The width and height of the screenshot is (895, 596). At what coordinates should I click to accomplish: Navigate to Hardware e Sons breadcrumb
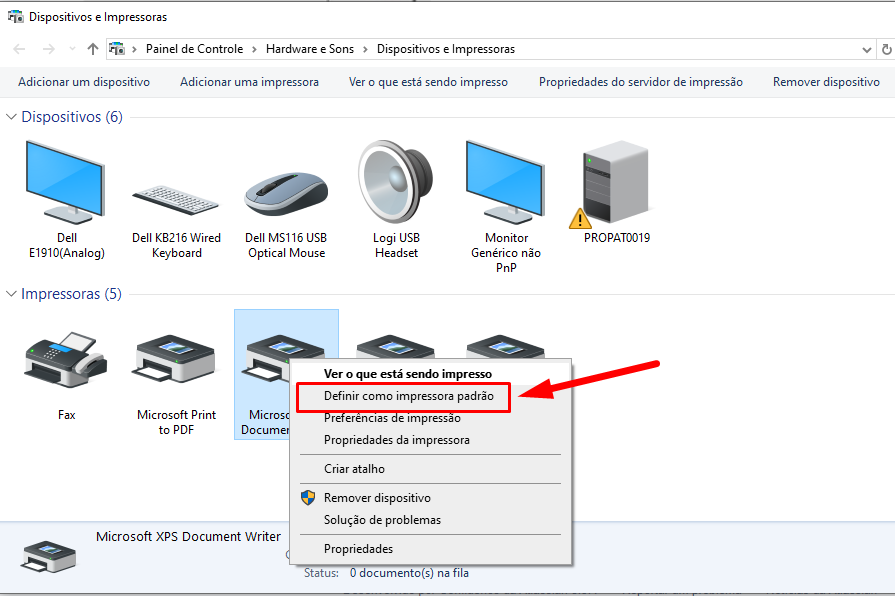[309, 49]
